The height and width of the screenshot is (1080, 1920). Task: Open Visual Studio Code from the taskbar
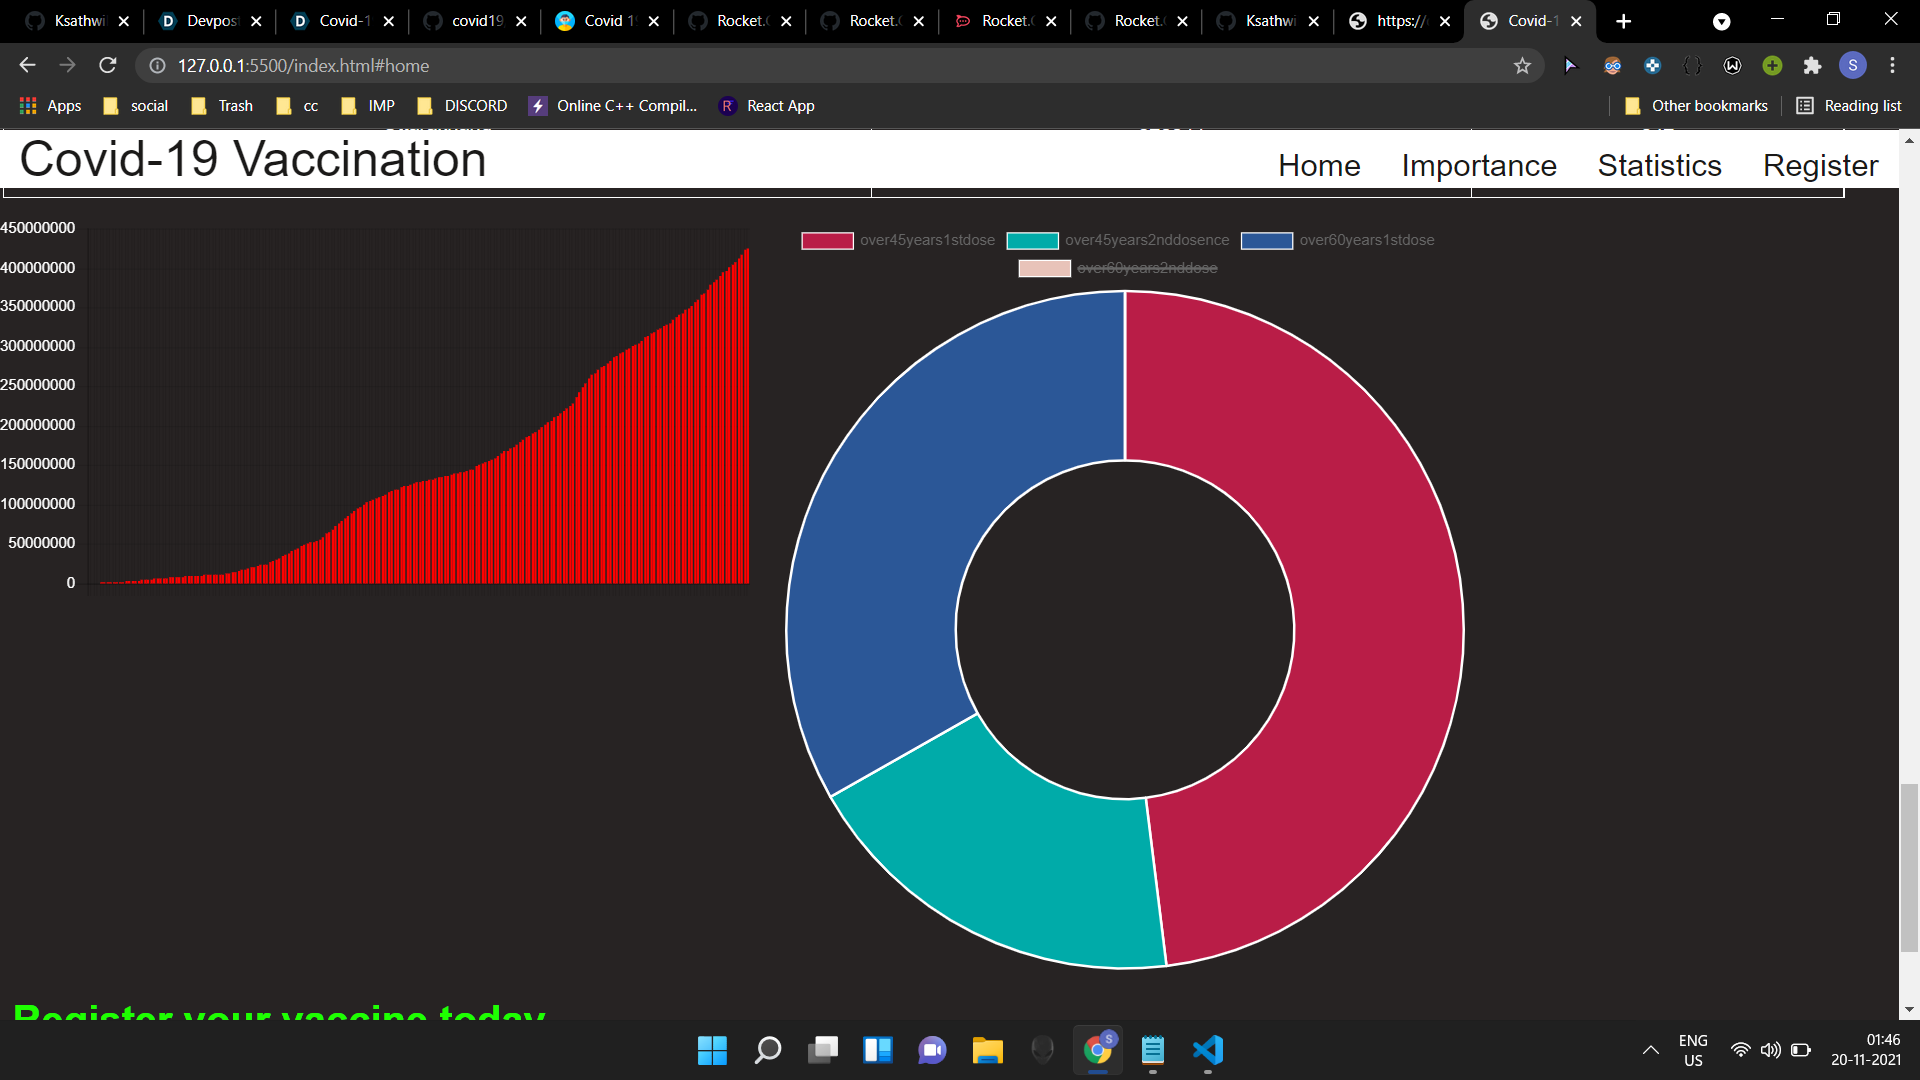tap(1208, 1050)
